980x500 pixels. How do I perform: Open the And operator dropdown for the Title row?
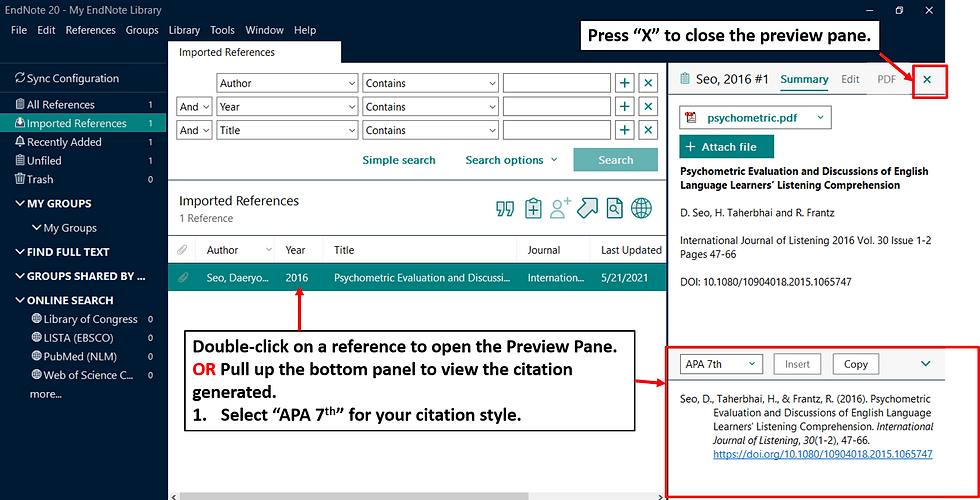click(x=194, y=130)
